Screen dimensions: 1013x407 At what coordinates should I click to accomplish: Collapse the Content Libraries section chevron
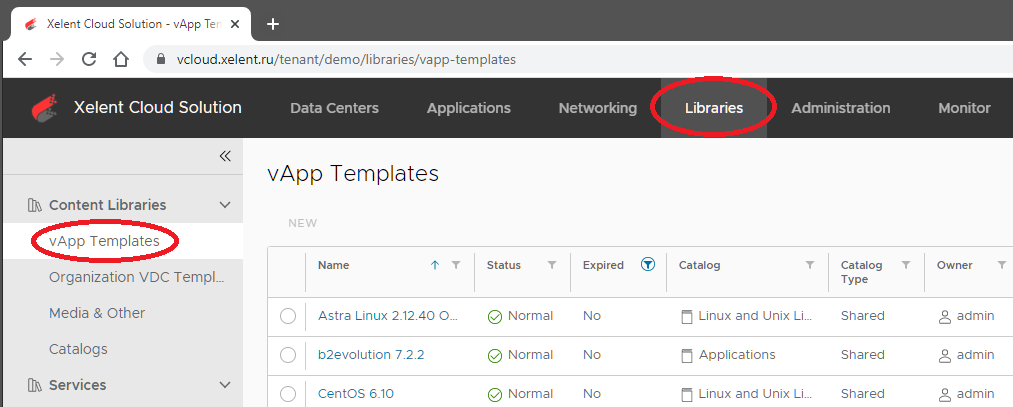(x=225, y=205)
